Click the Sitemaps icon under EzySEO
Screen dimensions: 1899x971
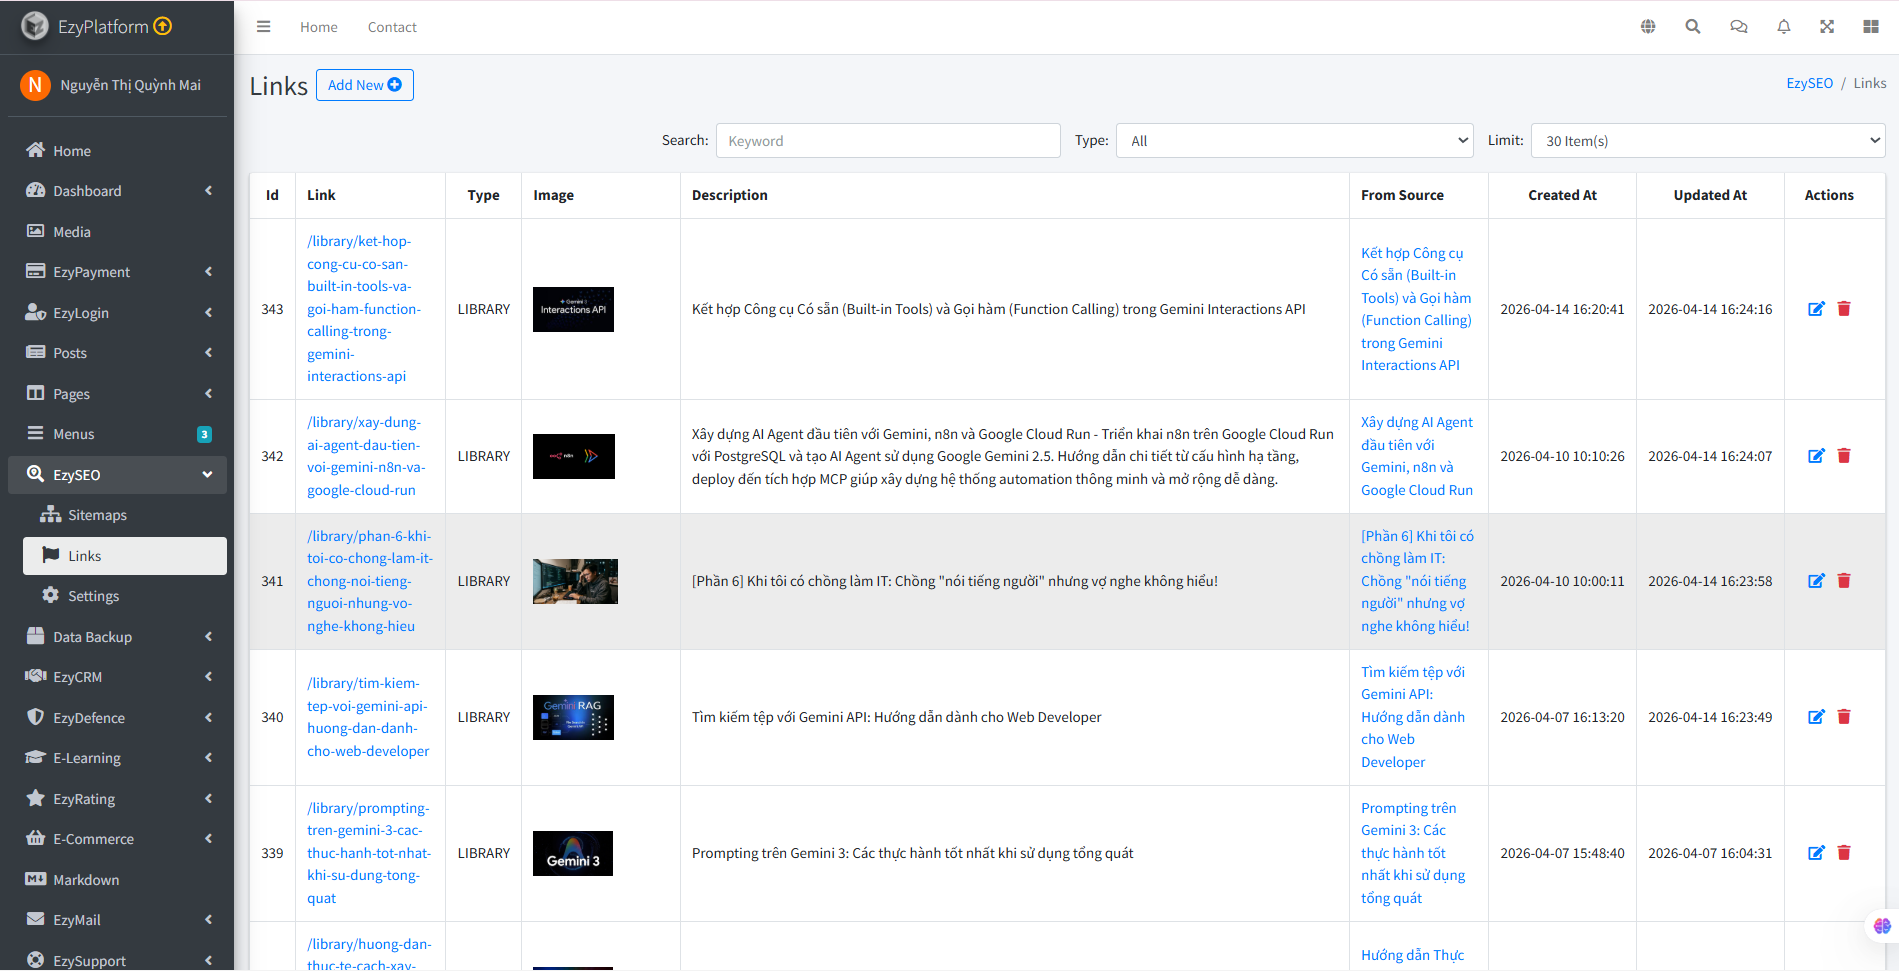[x=51, y=514]
